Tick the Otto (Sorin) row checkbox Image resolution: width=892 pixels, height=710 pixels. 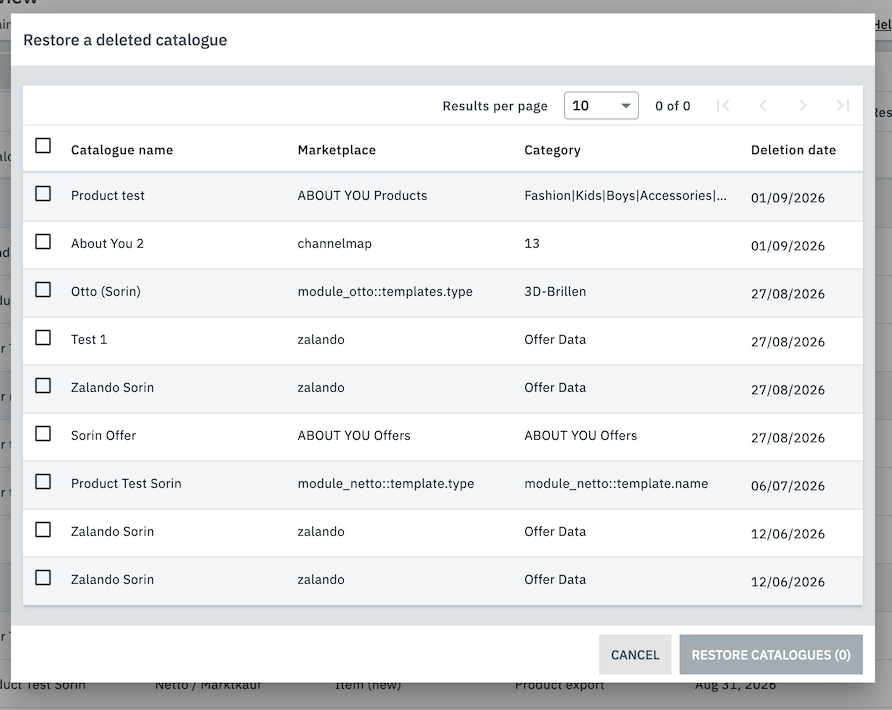coord(43,290)
